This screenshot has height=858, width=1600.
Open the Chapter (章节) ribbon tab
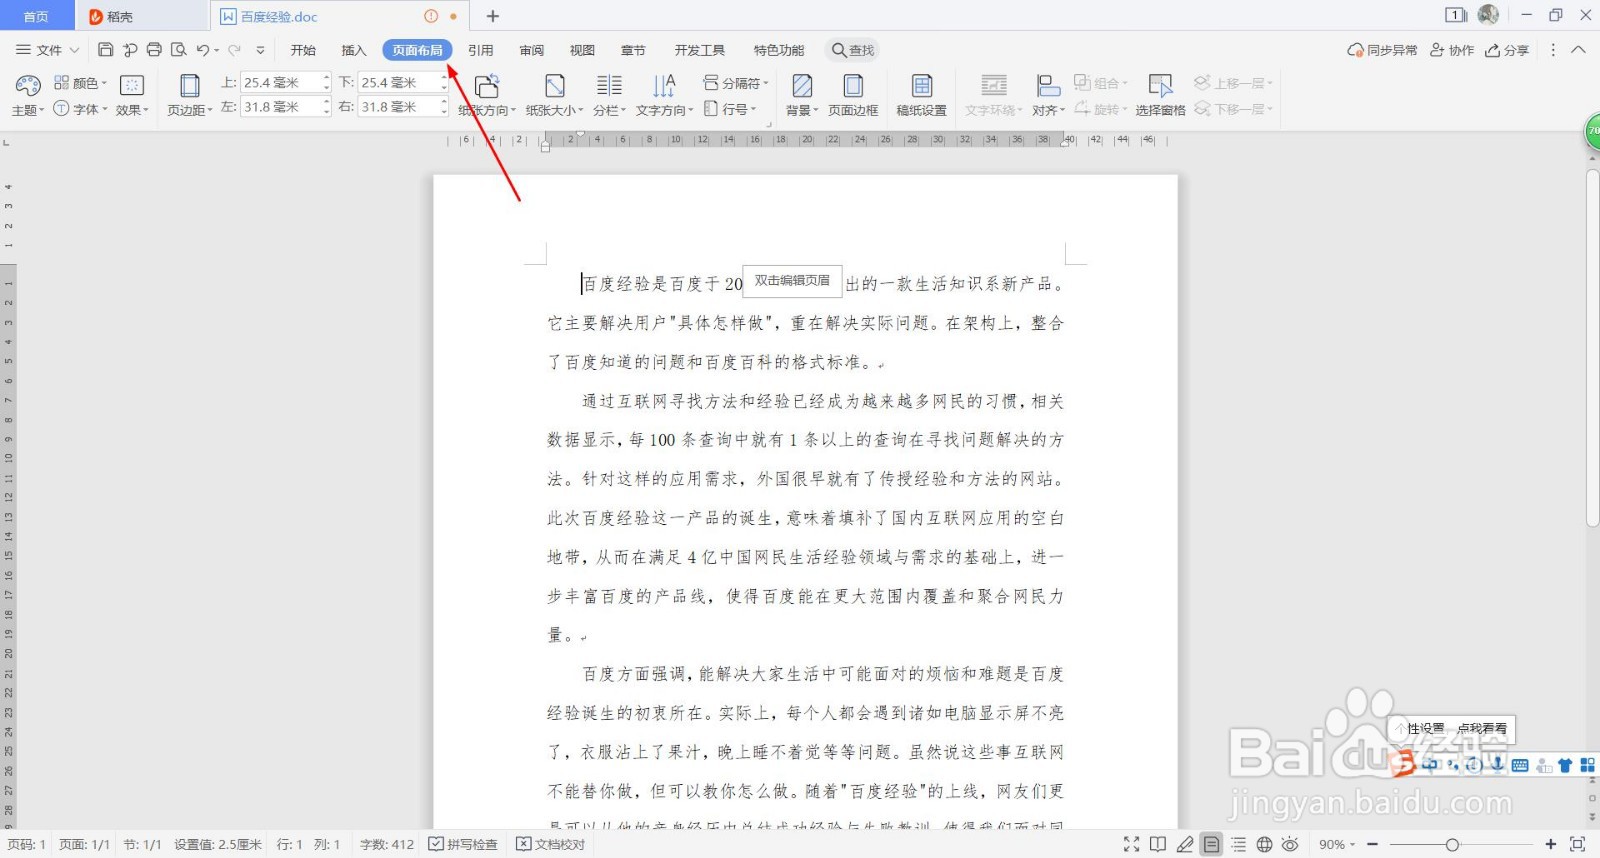633,50
